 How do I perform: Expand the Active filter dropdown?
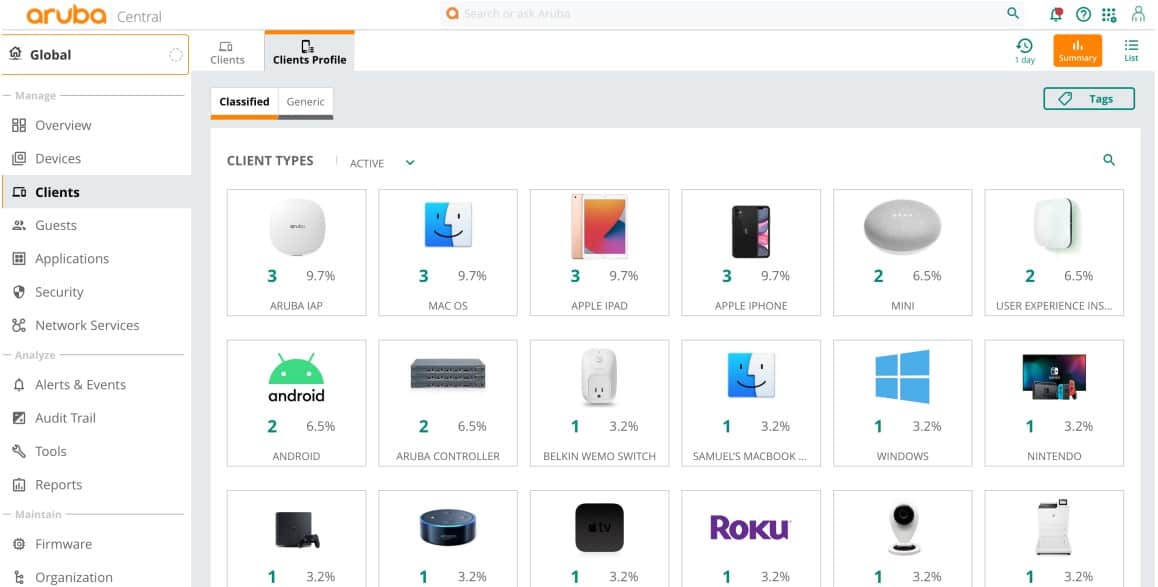pyautogui.click(x=383, y=163)
